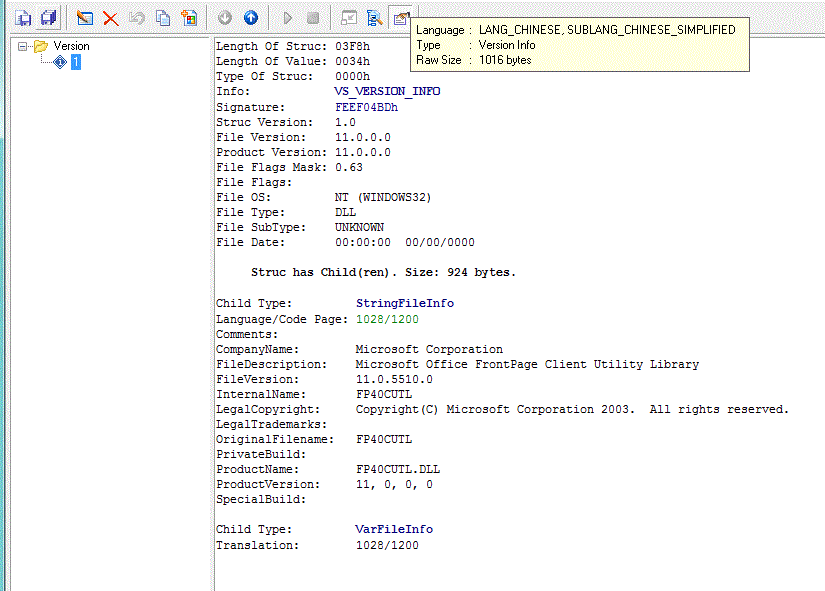Image resolution: width=825 pixels, height=591 pixels.
Task: Click the Edit resource pencil icon
Action: click(x=84, y=18)
